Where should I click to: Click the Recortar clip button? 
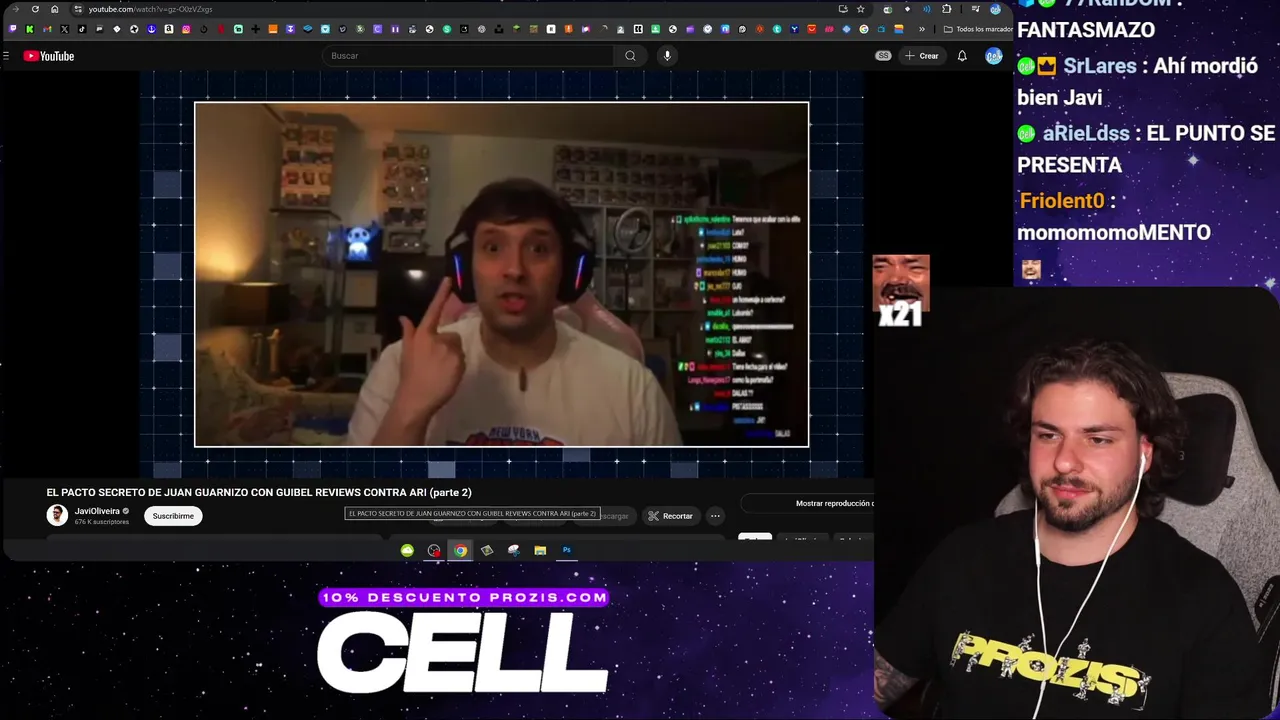point(670,516)
